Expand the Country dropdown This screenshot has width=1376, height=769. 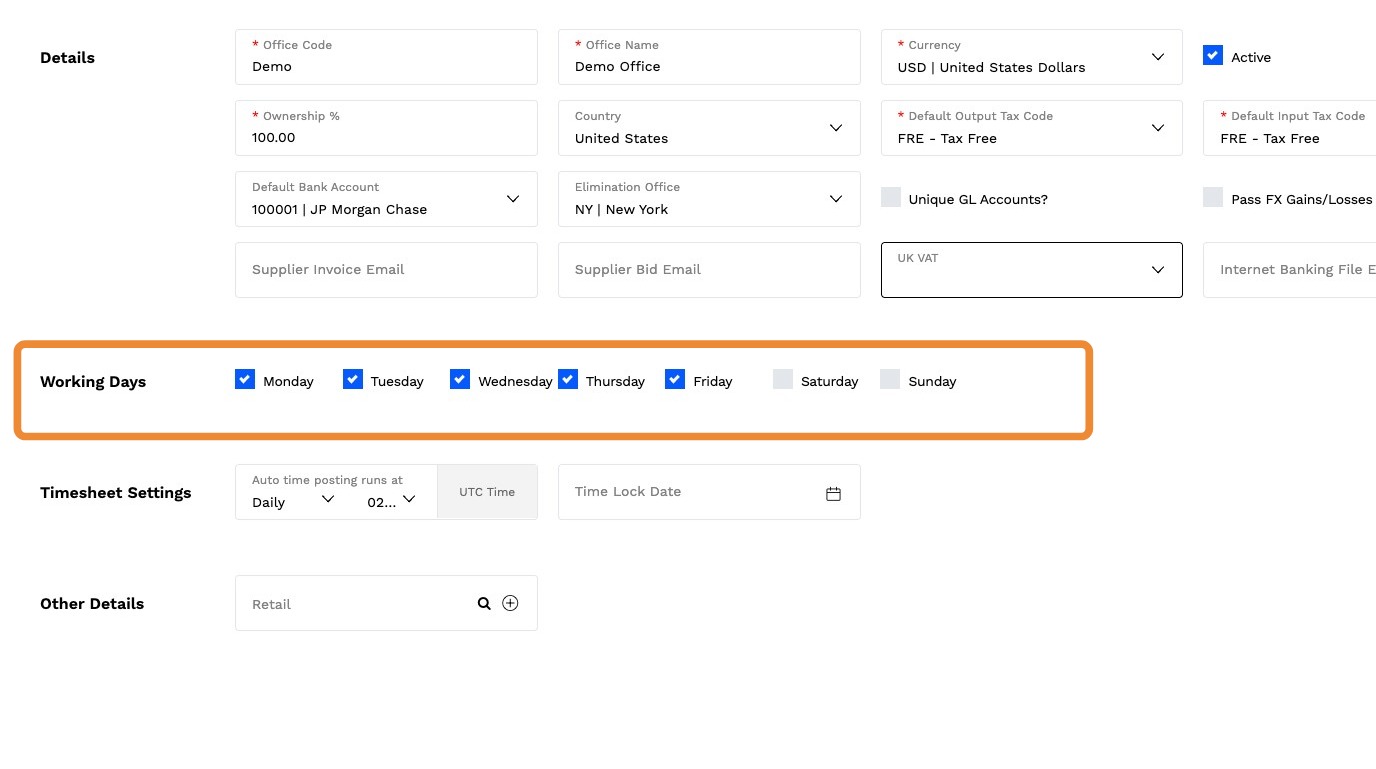(835, 128)
